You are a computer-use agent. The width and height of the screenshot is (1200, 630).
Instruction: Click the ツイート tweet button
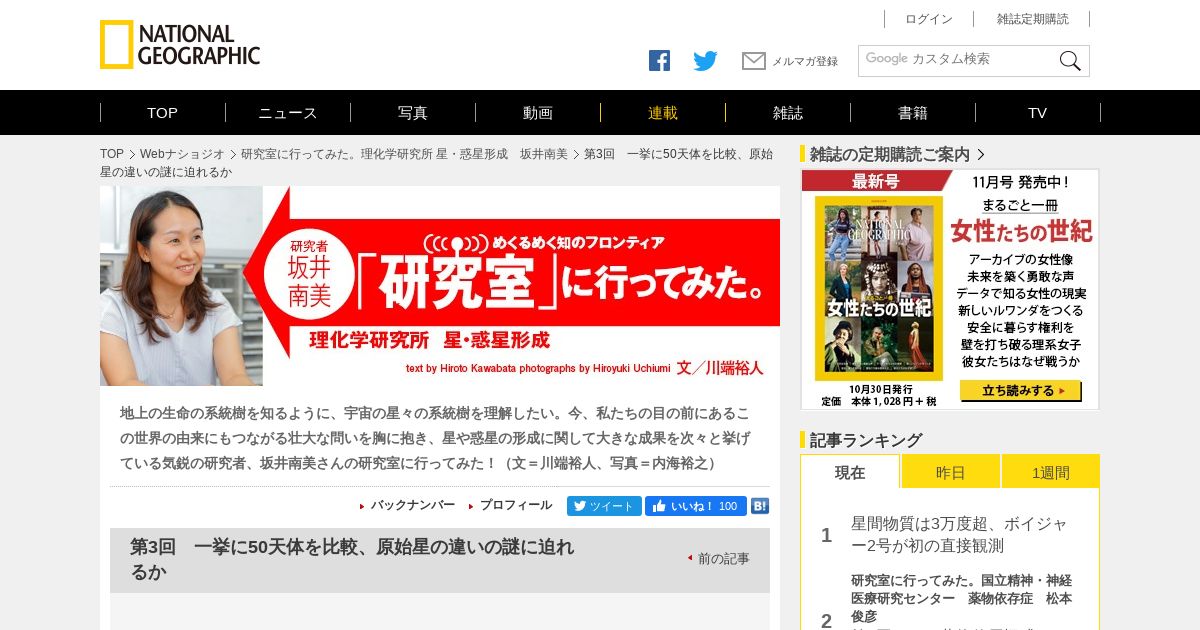click(604, 506)
